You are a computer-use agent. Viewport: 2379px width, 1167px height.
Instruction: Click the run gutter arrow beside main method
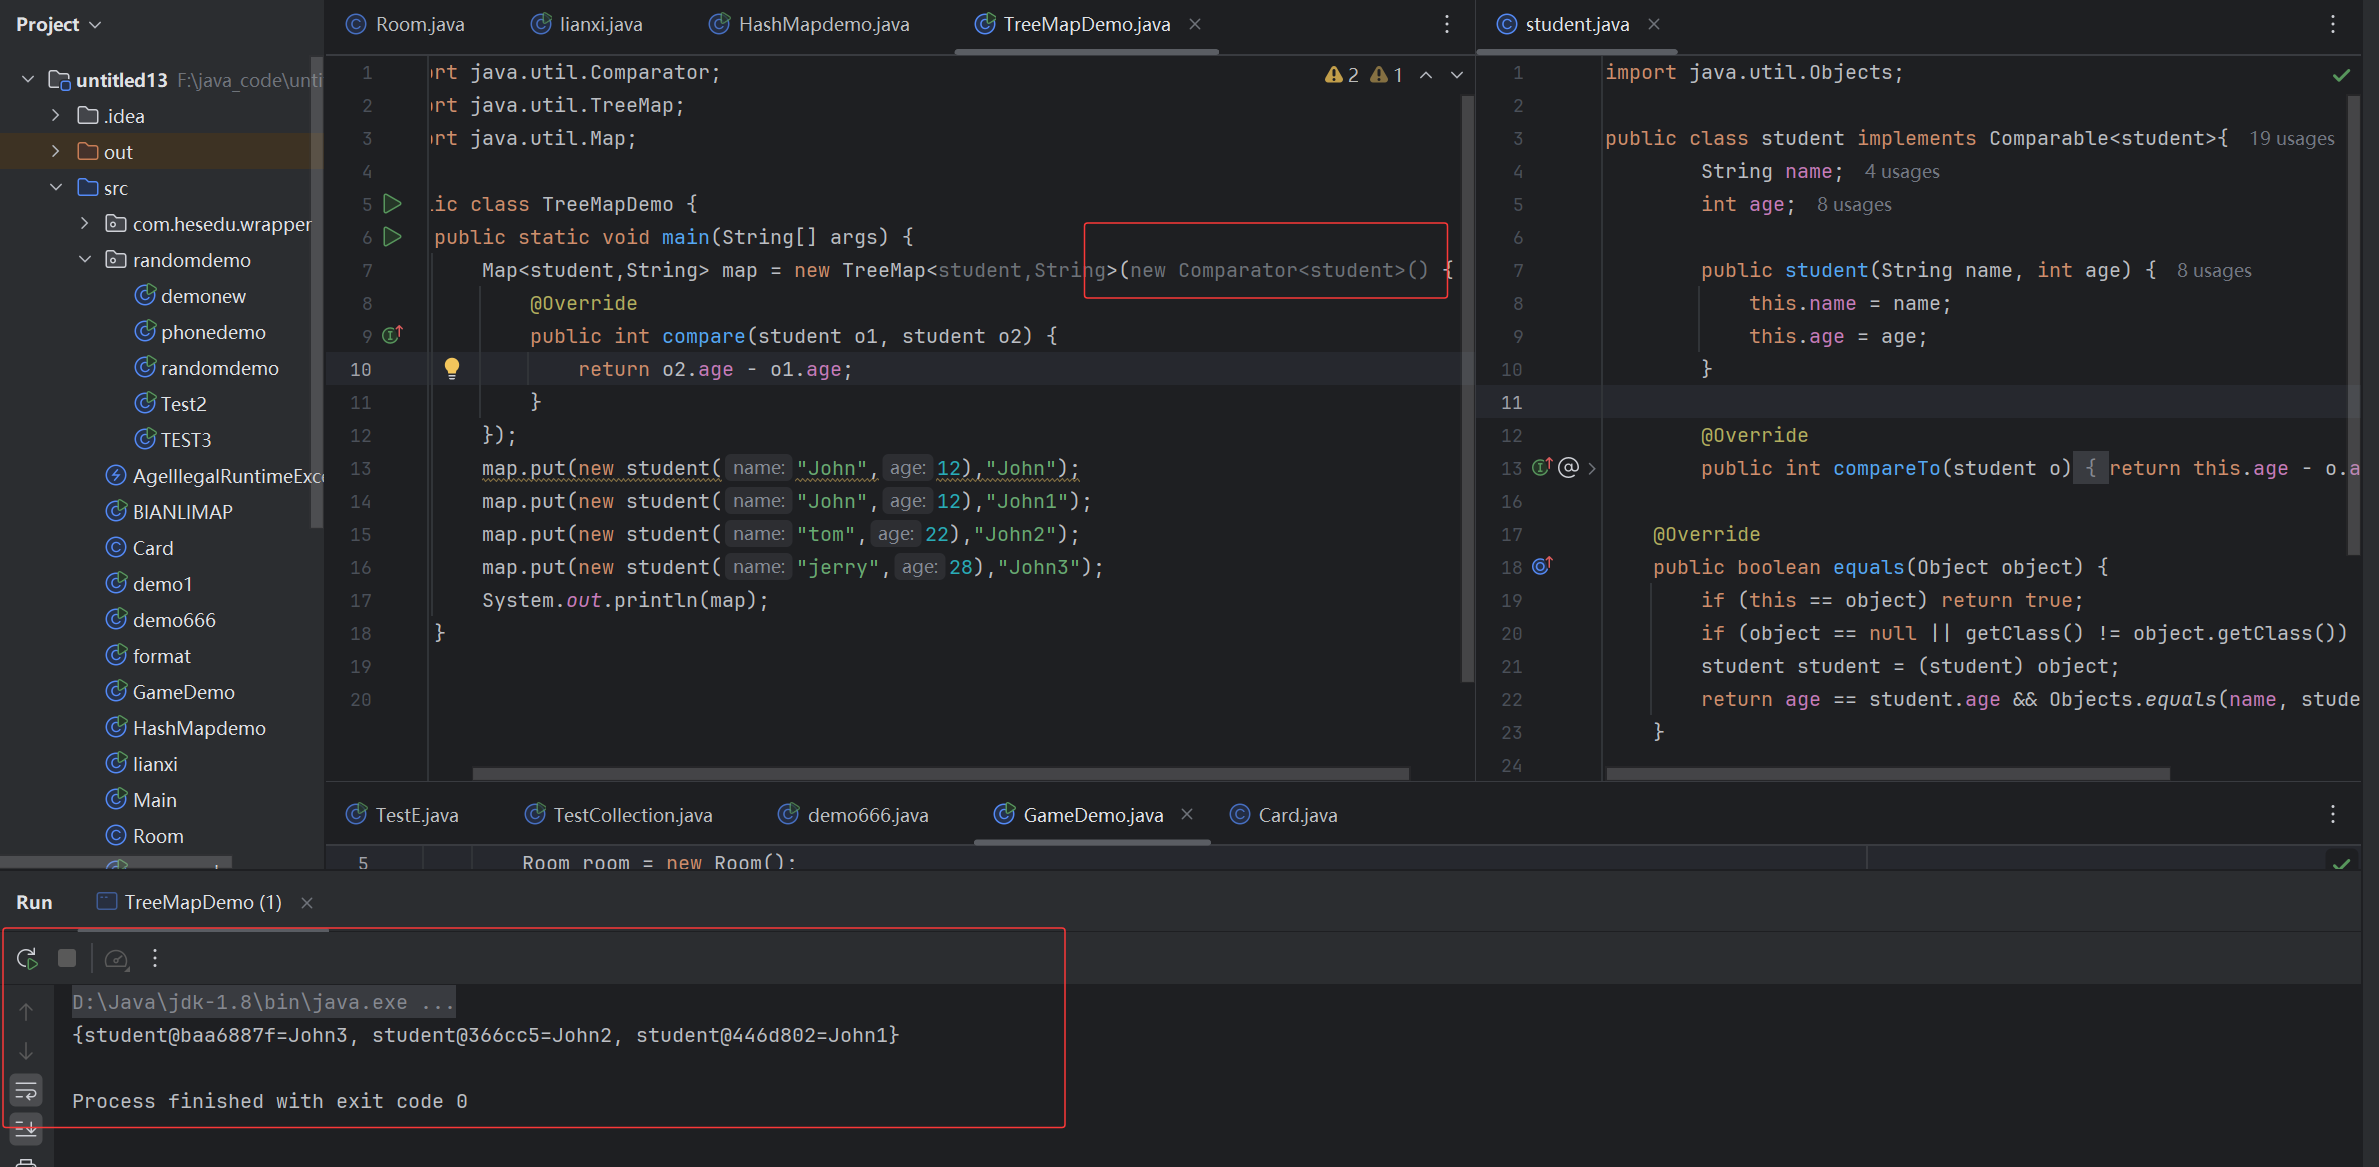coord(393,237)
